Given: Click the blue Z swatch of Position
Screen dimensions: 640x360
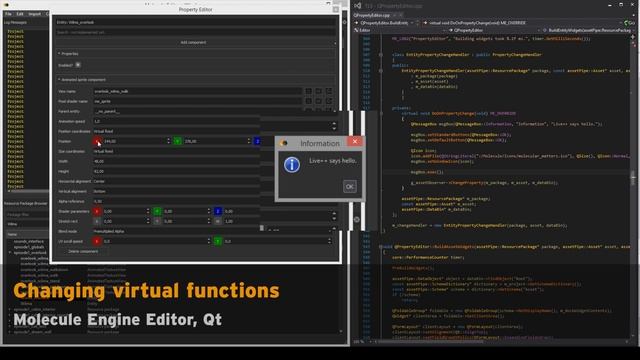Looking at the screenshot, I should [257, 141].
